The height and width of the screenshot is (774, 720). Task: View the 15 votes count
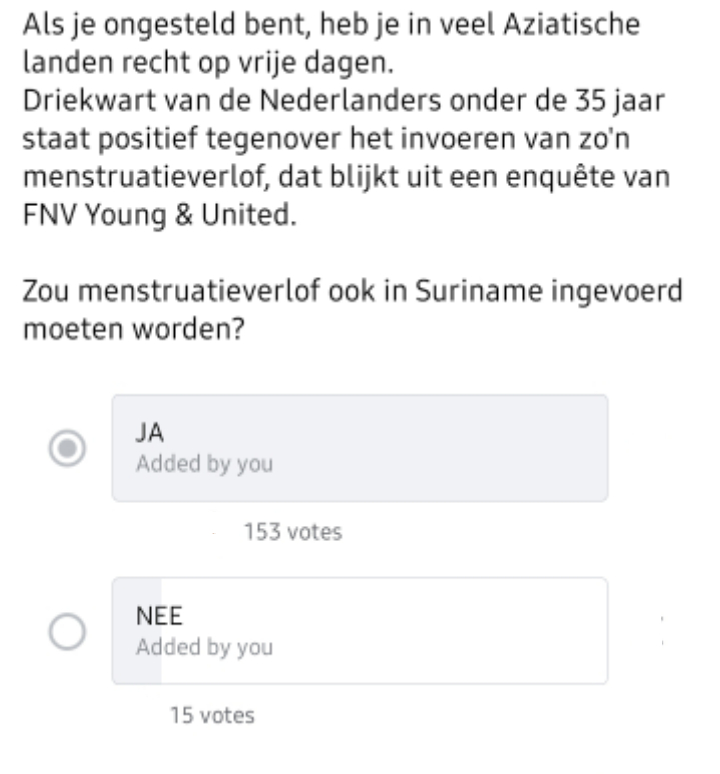coord(212,715)
